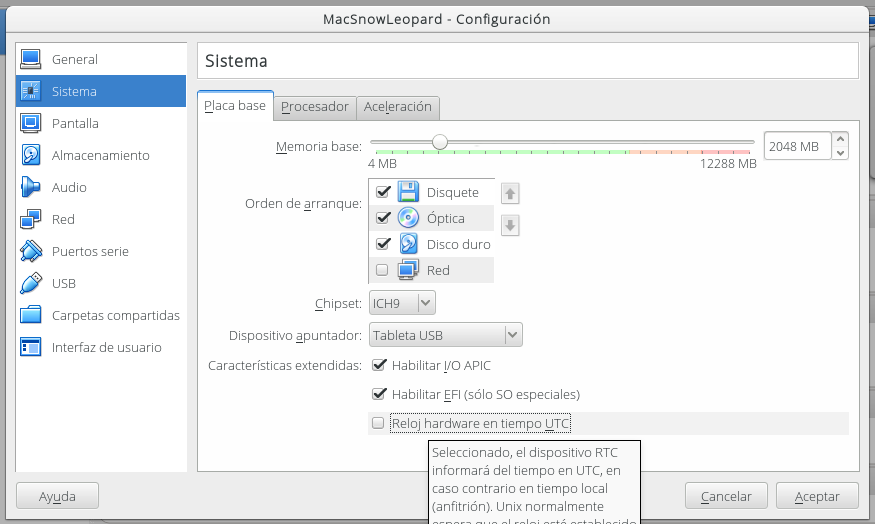
Task: Select the Sistema chip icon
Action: coord(31,91)
